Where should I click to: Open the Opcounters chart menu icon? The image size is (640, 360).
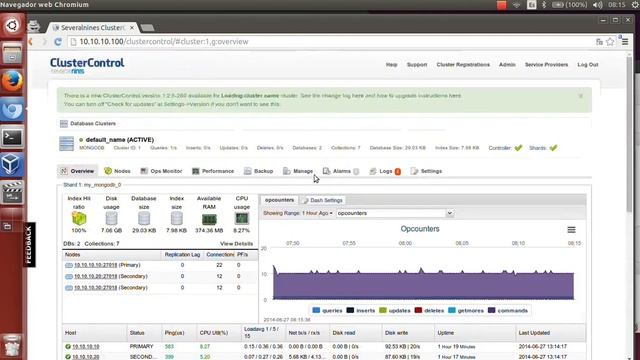coord(571,230)
